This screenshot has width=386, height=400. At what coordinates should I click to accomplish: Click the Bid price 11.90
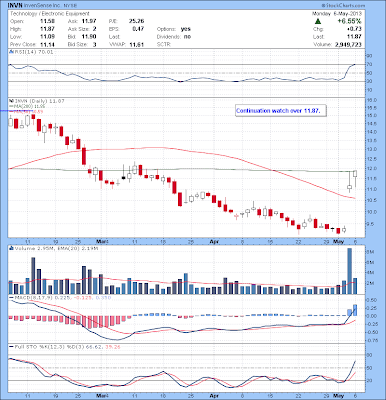[89, 36]
